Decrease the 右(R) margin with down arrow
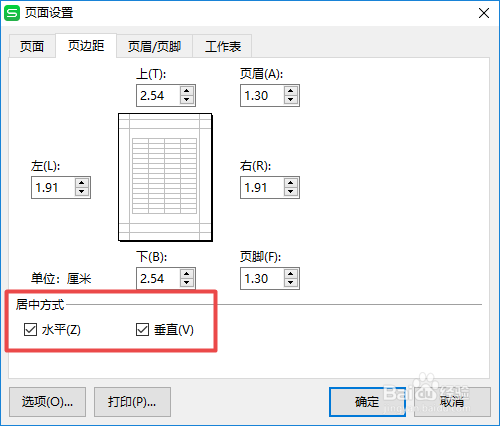This screenshot has height=426, width=500. click(x=291, y=192)
